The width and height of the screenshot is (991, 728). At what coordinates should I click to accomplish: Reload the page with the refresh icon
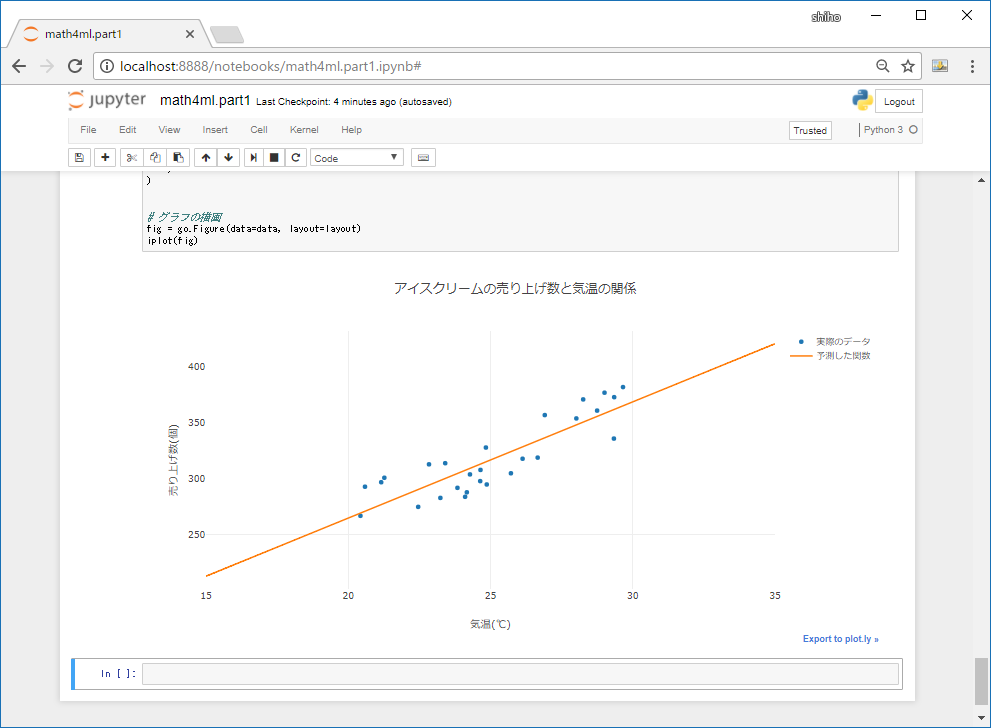[75, 66]
